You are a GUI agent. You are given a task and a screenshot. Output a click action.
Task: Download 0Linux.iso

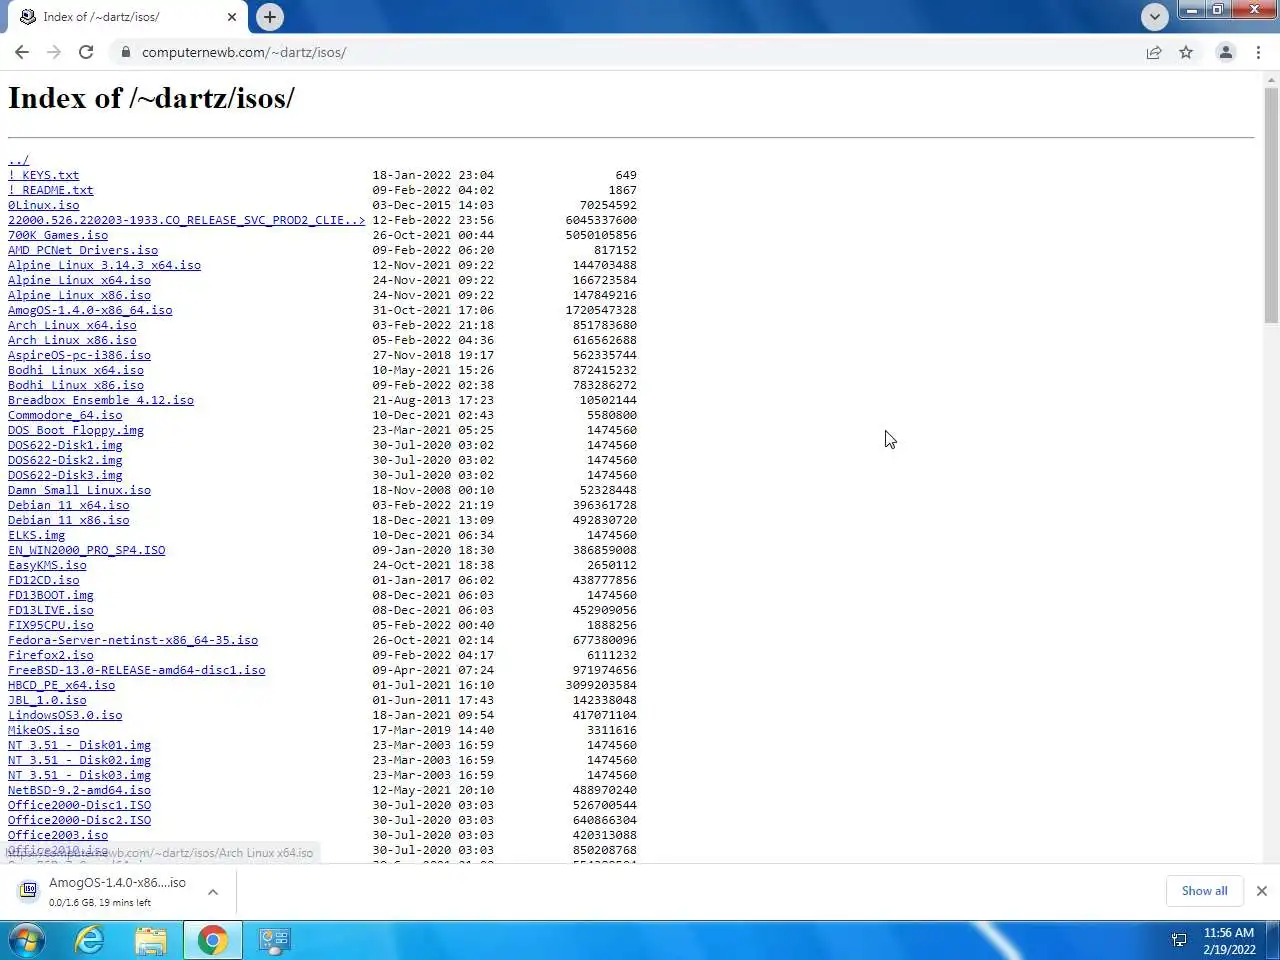coord(43,205)
